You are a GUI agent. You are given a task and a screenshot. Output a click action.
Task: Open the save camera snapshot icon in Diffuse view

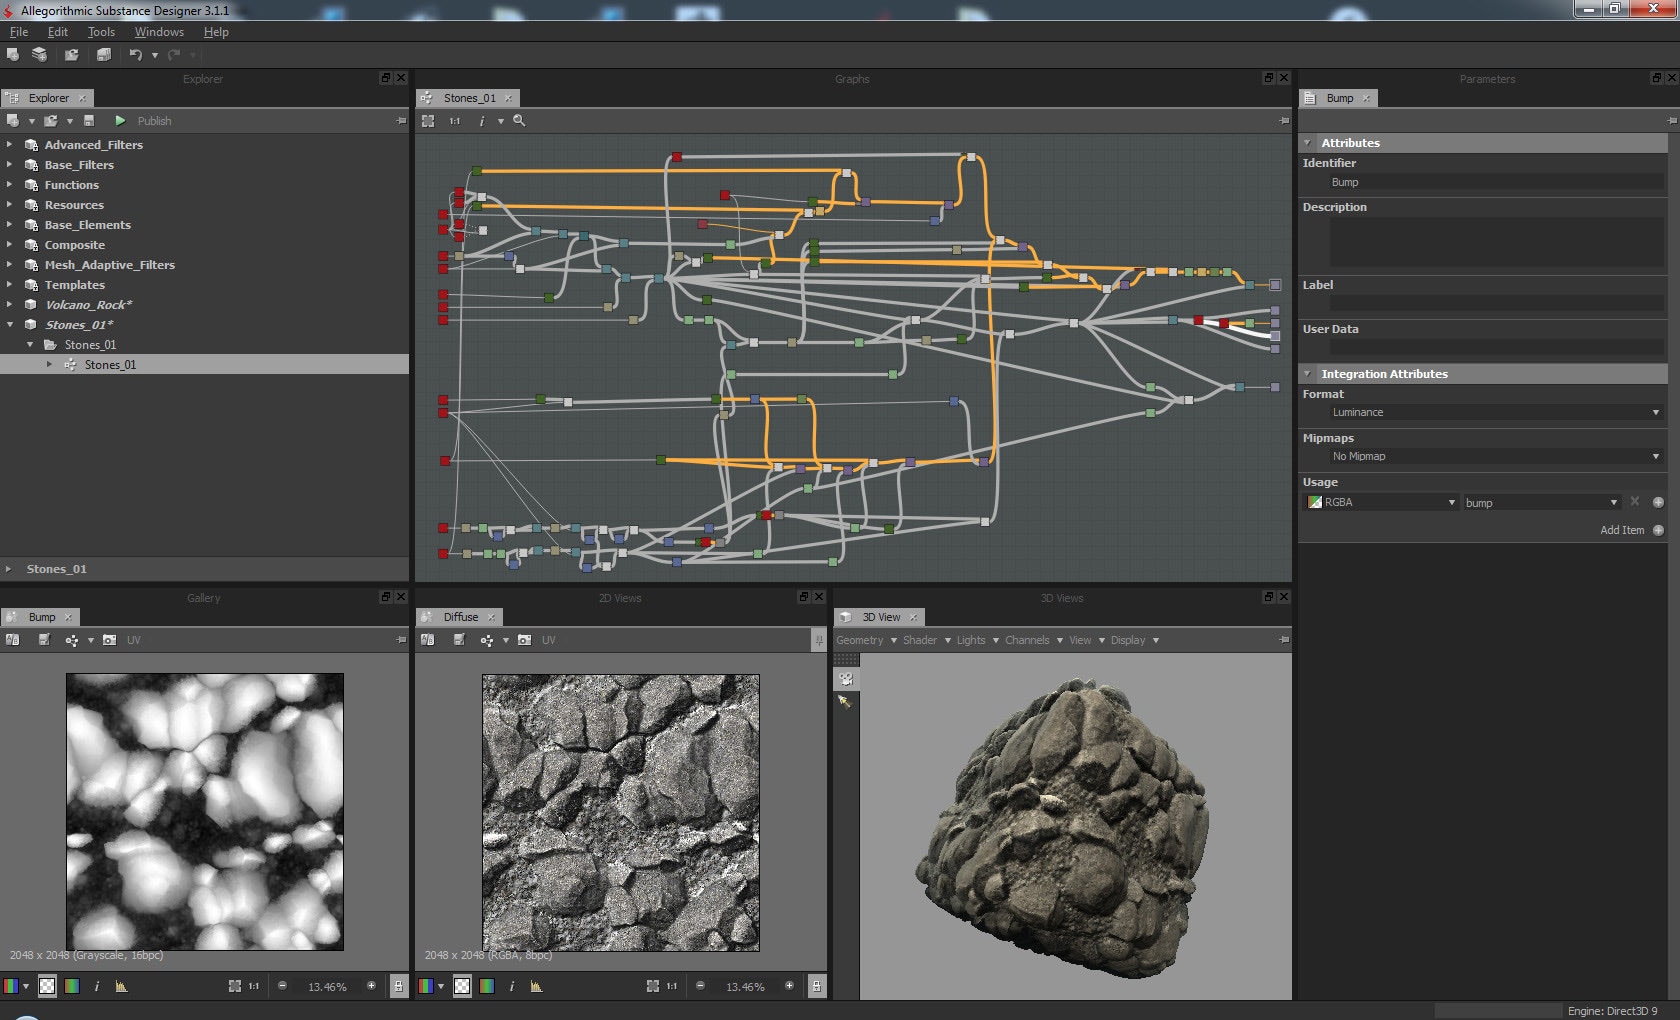point(525,640)
